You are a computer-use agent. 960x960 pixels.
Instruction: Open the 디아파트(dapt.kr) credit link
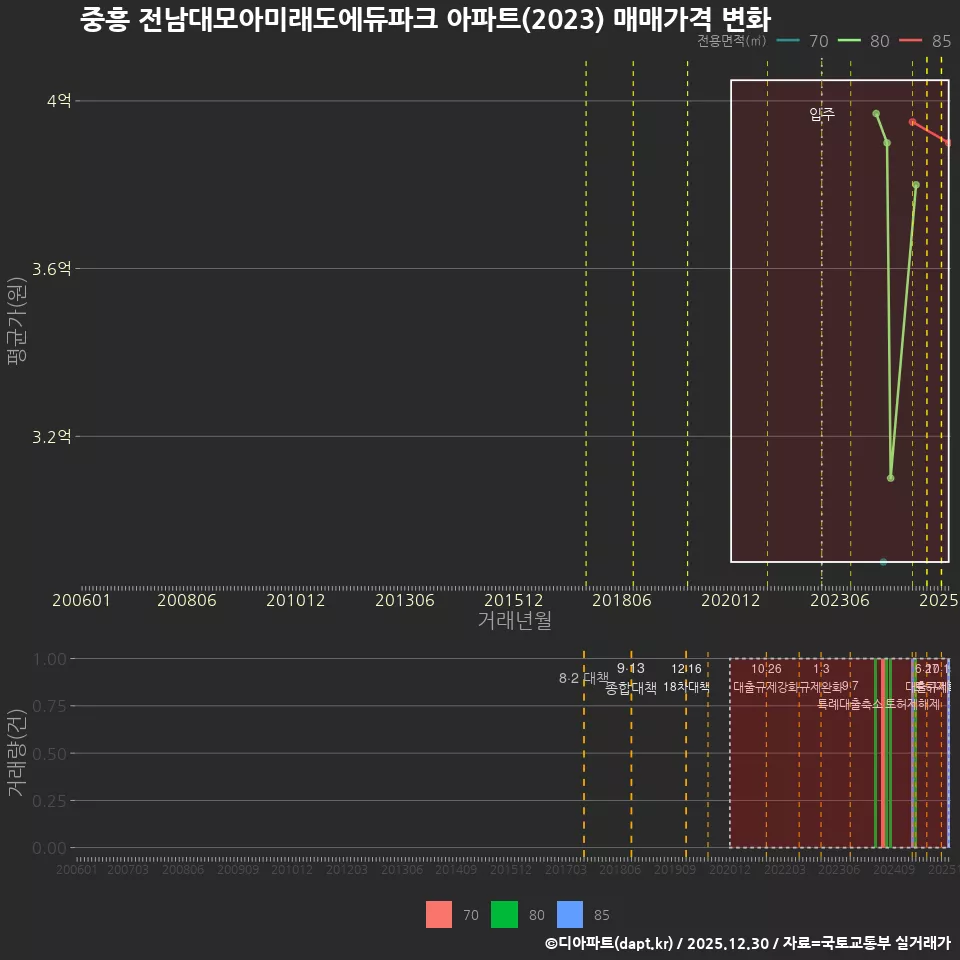(609, 943)
